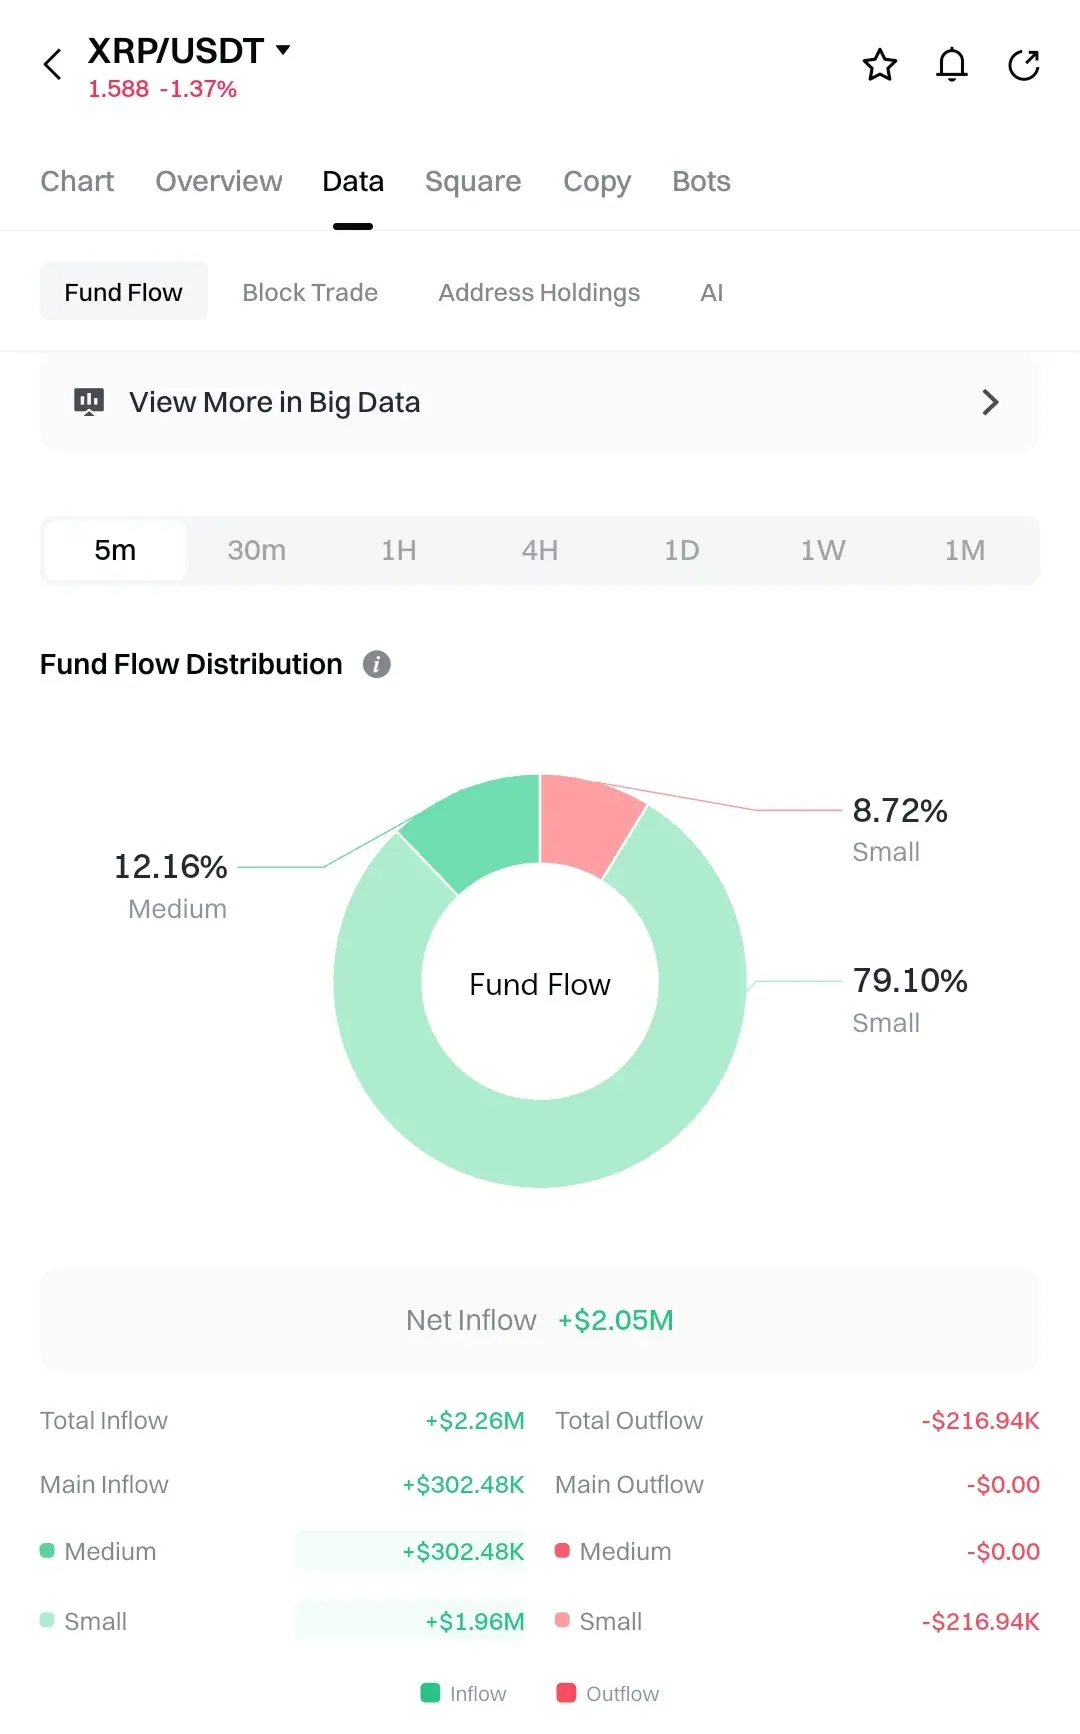Open Fund Flow Distribution info icon
Viewport: 1080px width, 1734px height.
pos(376,664)
